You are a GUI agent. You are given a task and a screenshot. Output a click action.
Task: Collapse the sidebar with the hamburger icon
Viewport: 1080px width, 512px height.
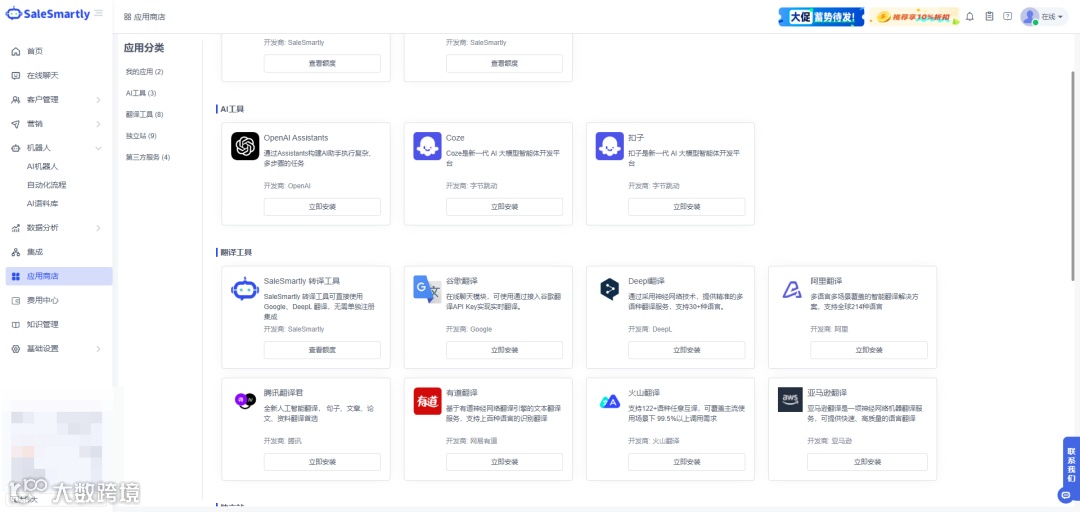[99, 14]
